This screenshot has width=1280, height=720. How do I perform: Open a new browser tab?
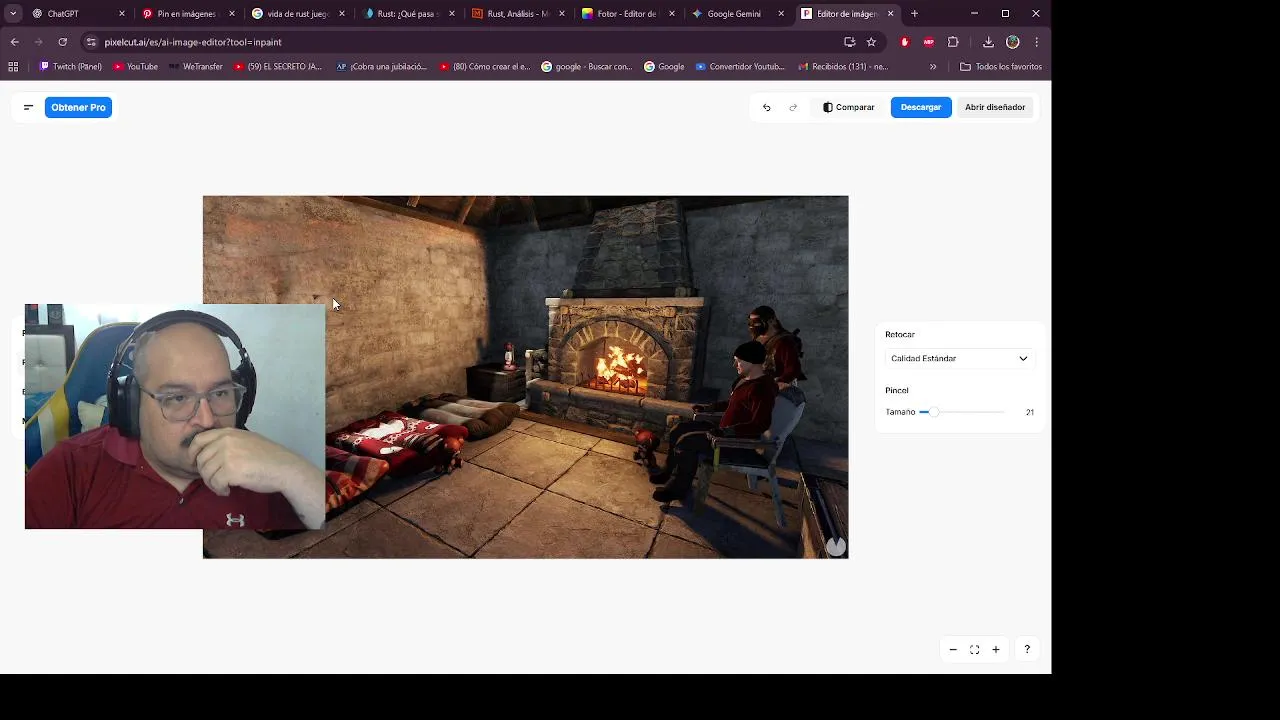(914, 14)
